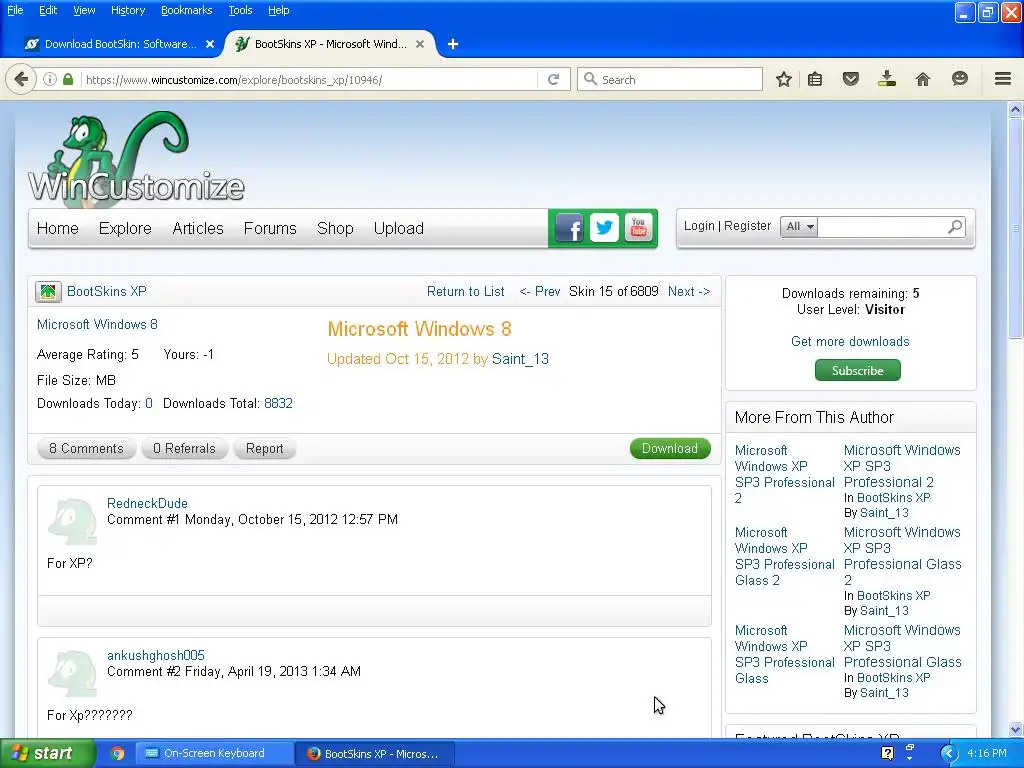Click the WinCustomize gecko logo
The width and height of the screenshot is (1024, 768).
click(x=136, y=157)
